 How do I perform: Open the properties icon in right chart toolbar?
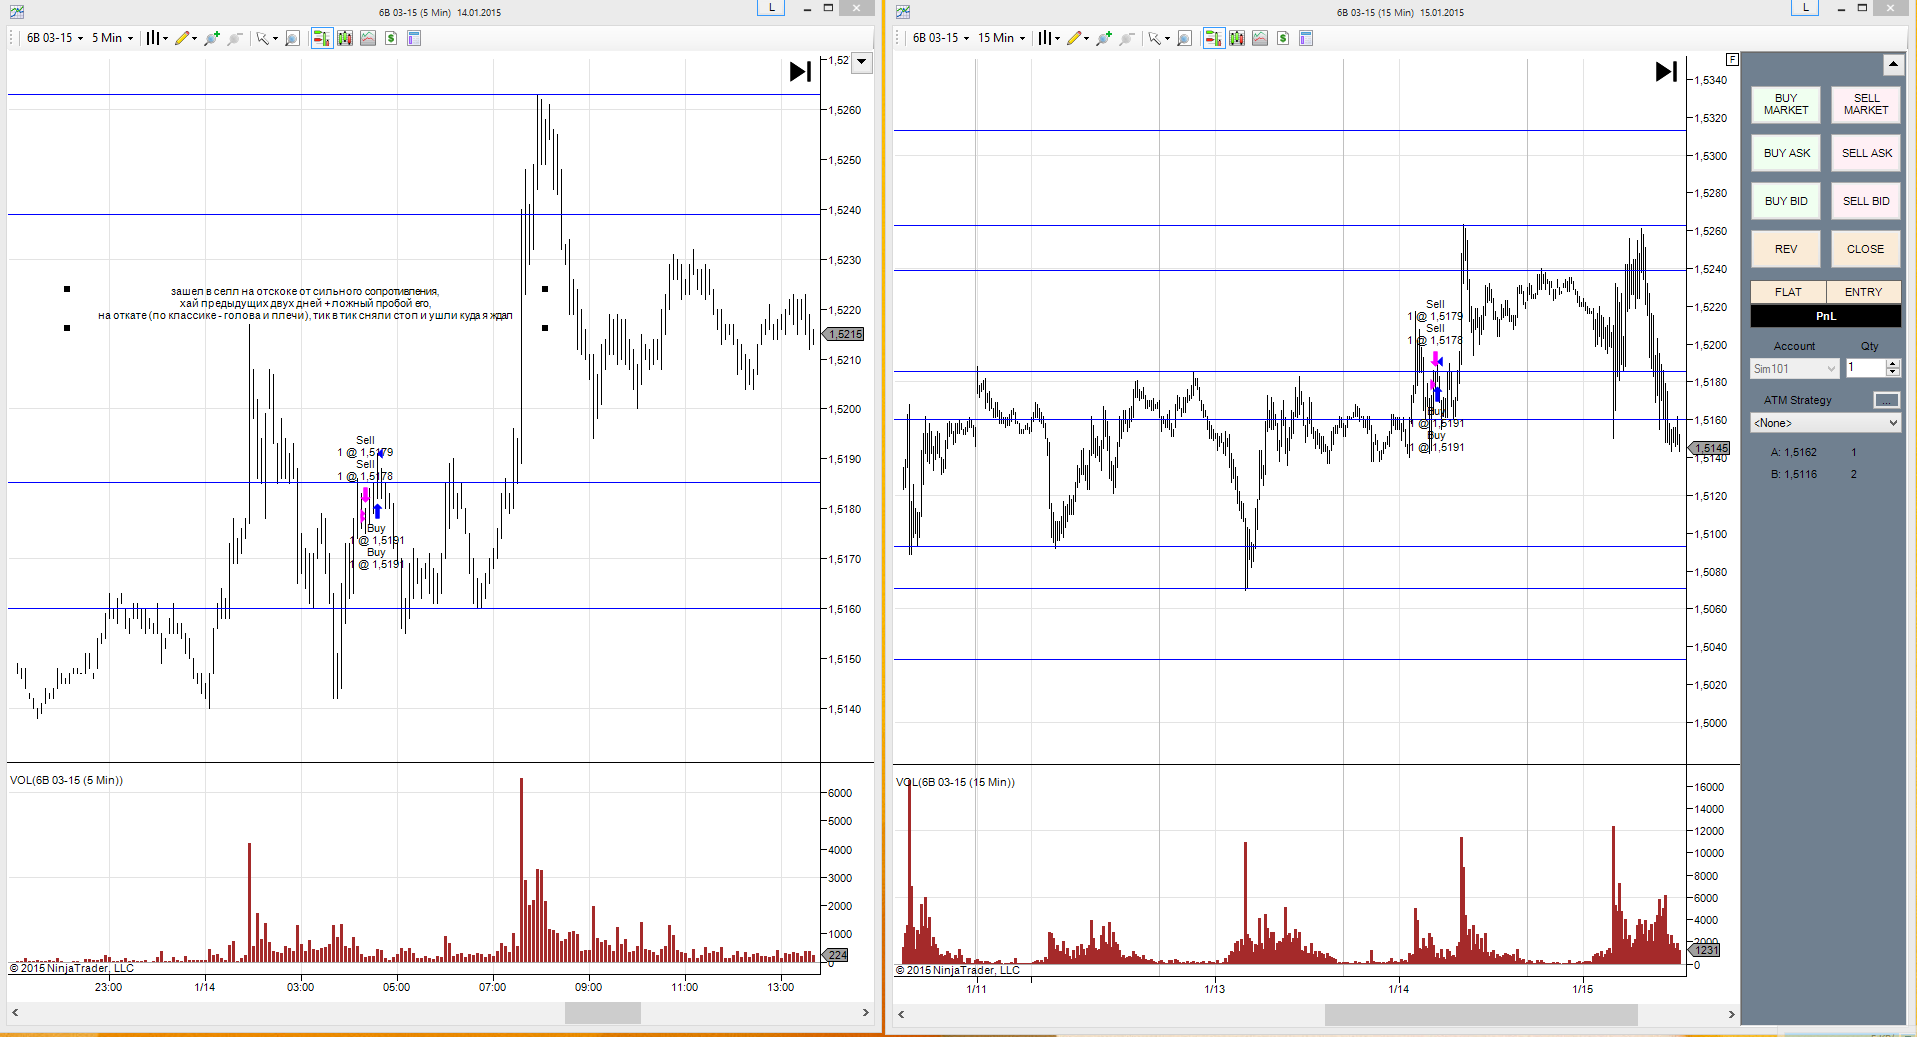pyautogui.click(x=1306, y=38)
